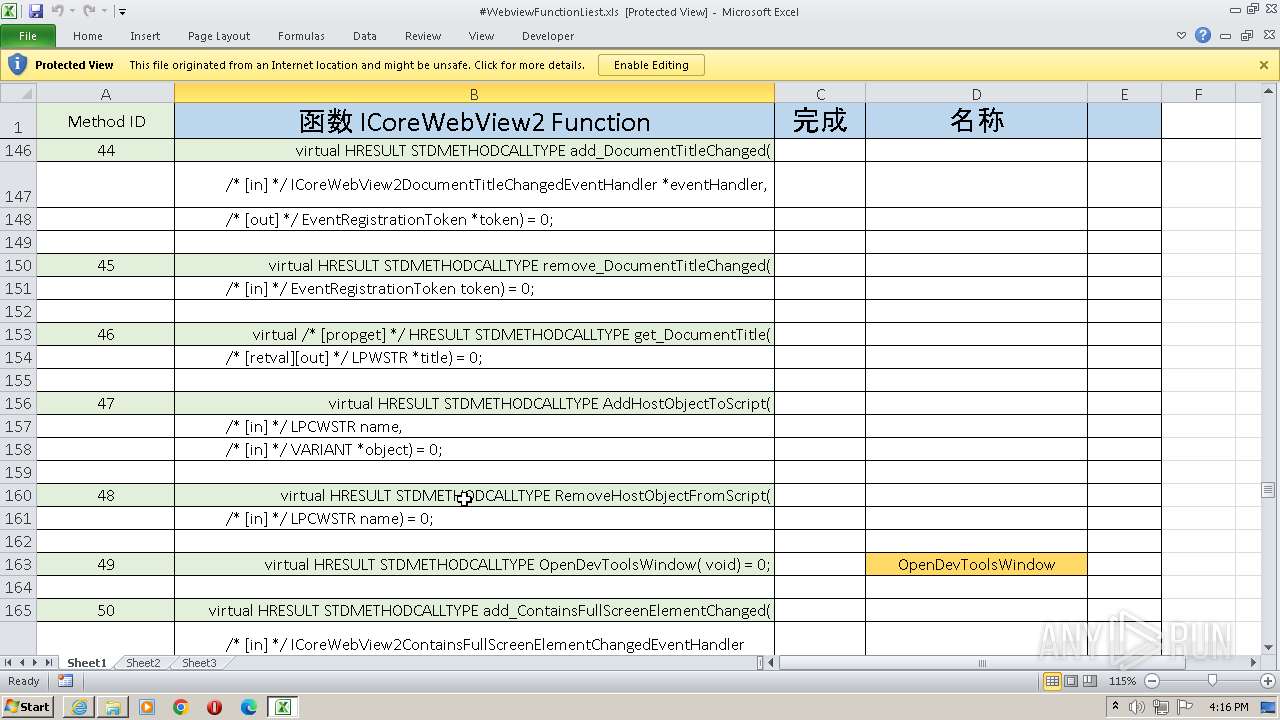This screenshot has height=720, width=1280.
Task: Open the Redo history dropdown arrow
Action: (104, 12)
